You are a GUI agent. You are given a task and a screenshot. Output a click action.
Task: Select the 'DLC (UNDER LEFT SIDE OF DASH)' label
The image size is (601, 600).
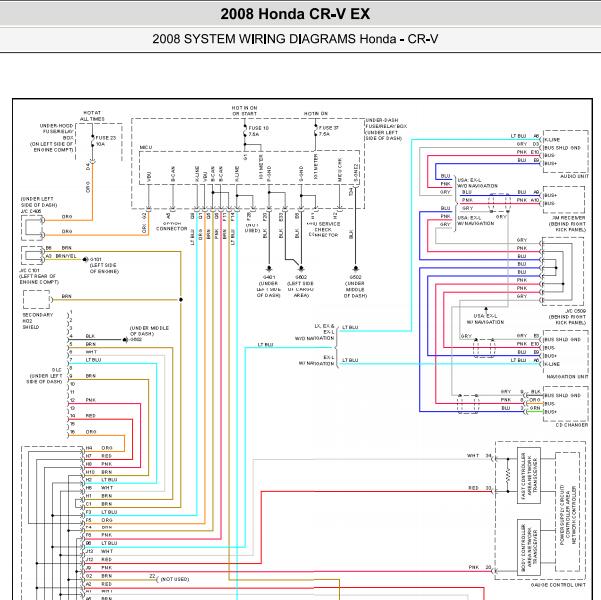coord(44,376)
